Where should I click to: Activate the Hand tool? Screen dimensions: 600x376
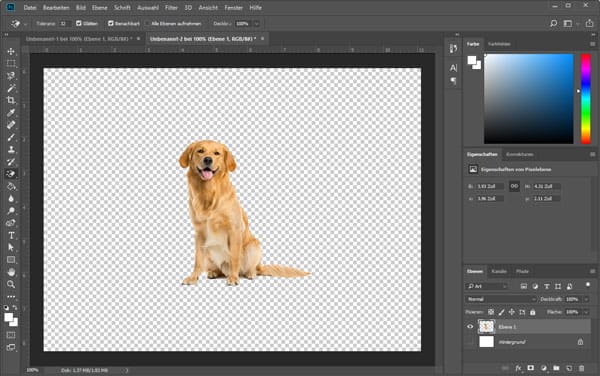pyautogui.click(x=11, y=272)
